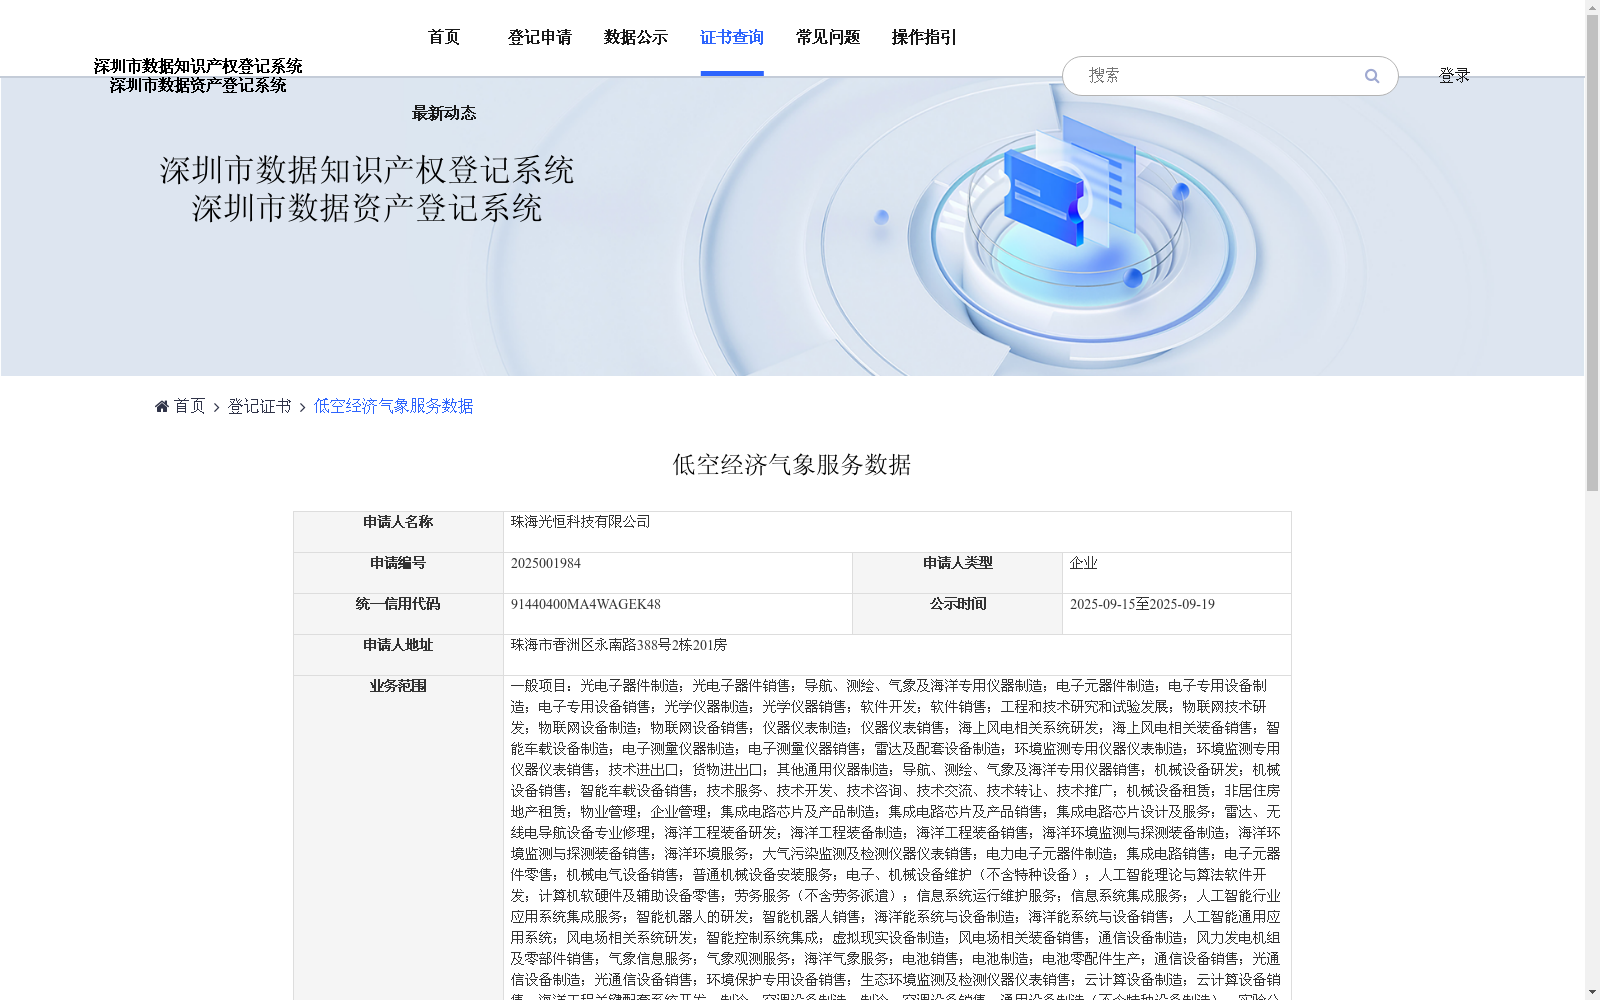The image size is (1600, 1000).
Task: Open the 常见问题 menu item
Action: coord(826,37)
